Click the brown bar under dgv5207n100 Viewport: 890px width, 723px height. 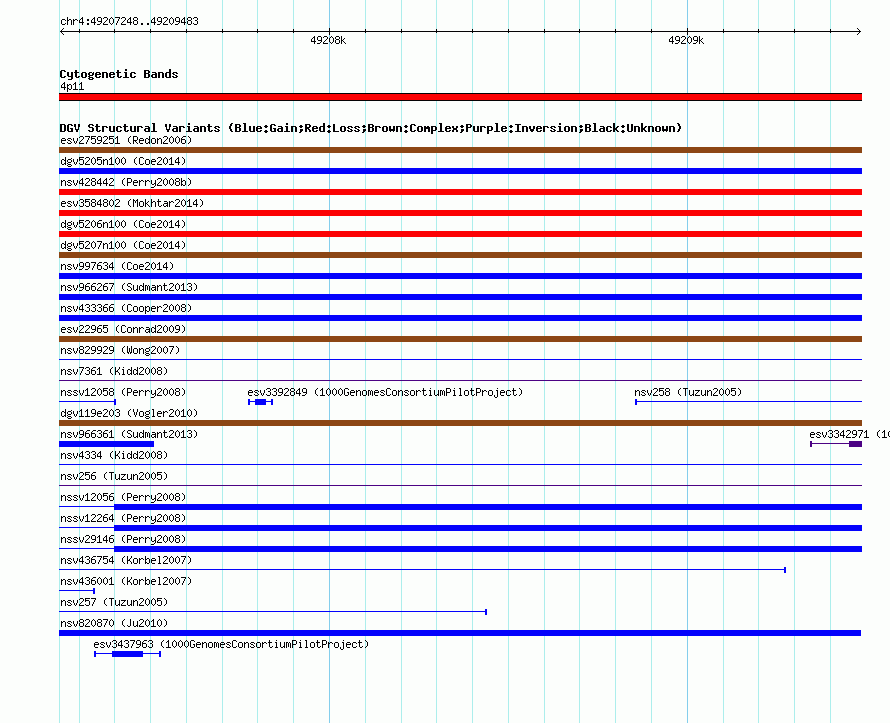[460, 255]
